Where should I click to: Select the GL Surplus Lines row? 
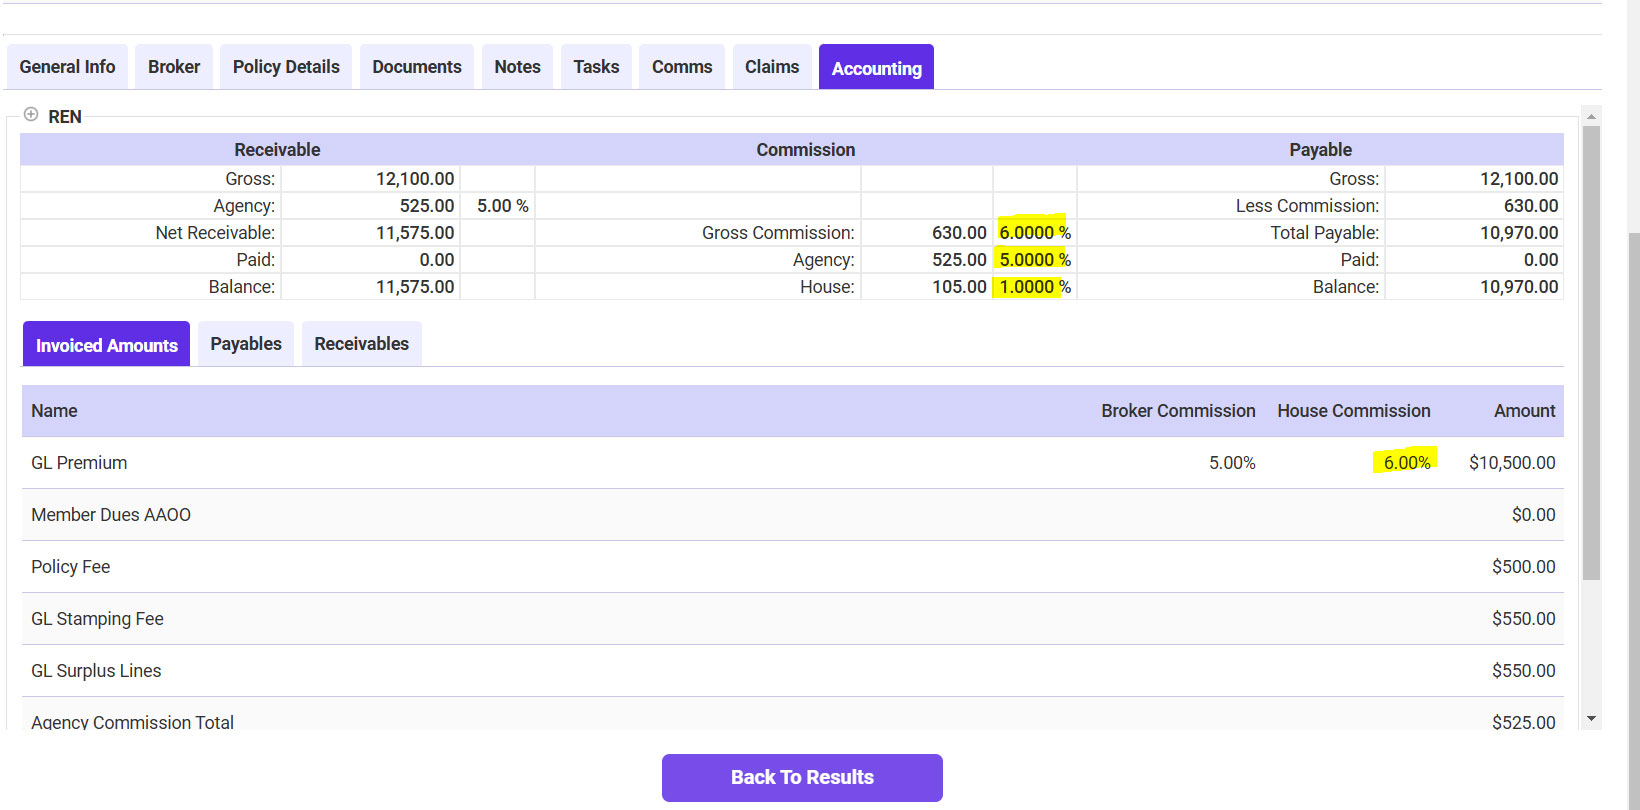tap(793, 671)
